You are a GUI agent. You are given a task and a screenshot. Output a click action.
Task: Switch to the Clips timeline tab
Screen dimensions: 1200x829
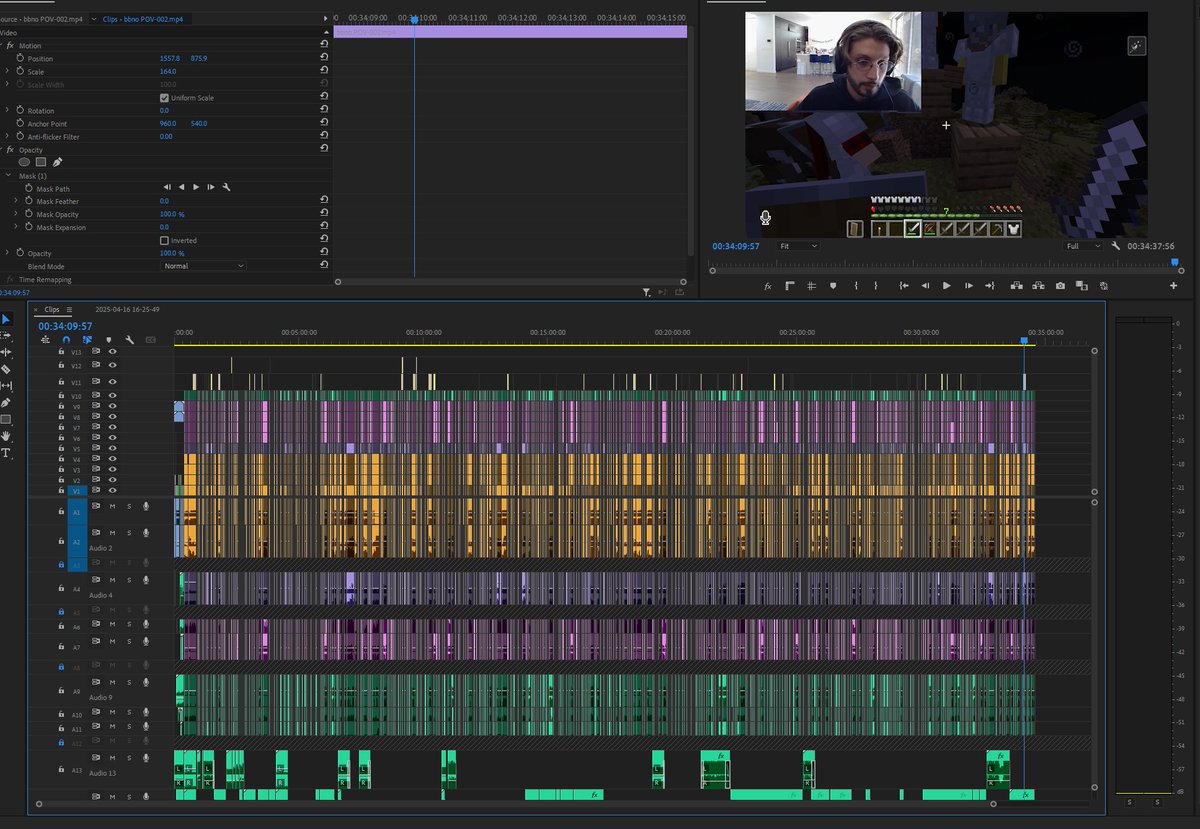click(52, 309)
